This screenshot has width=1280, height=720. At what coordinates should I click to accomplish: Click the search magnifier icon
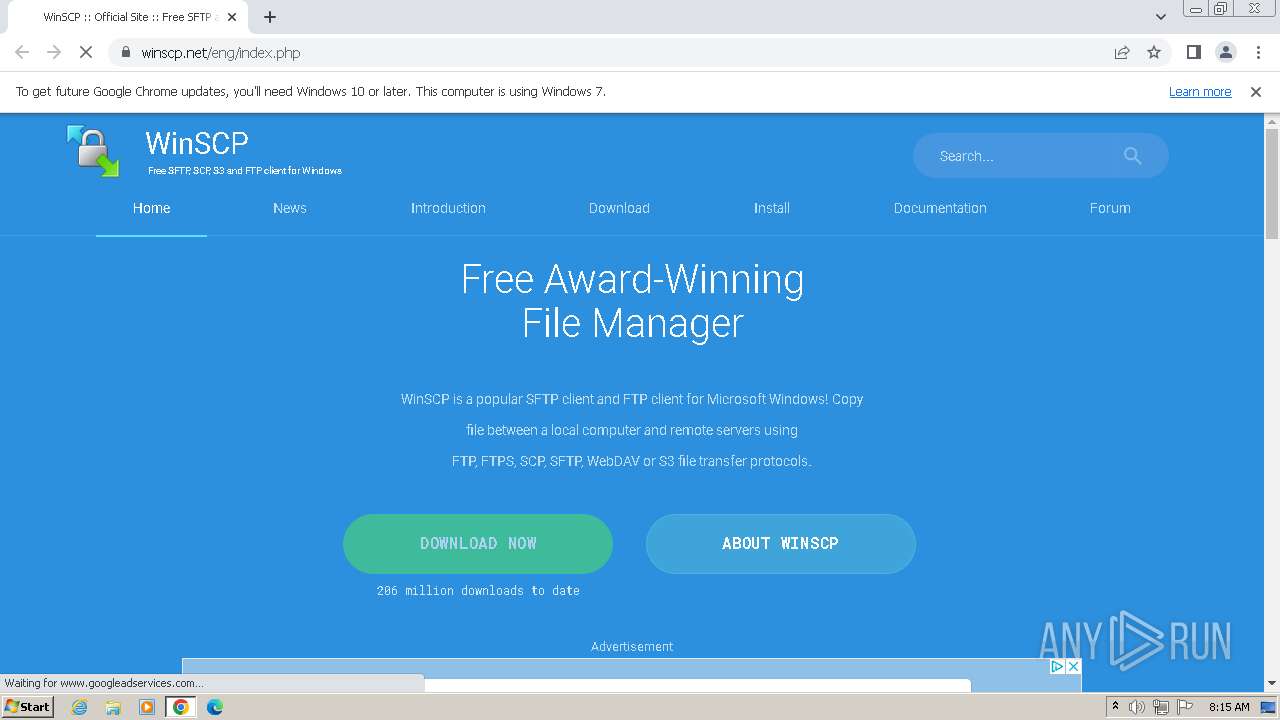(1132, 156)
